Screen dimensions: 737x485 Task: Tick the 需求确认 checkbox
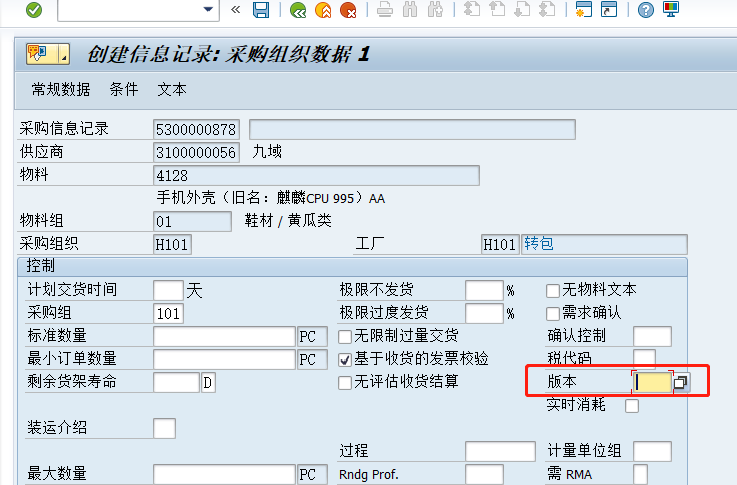552,314
